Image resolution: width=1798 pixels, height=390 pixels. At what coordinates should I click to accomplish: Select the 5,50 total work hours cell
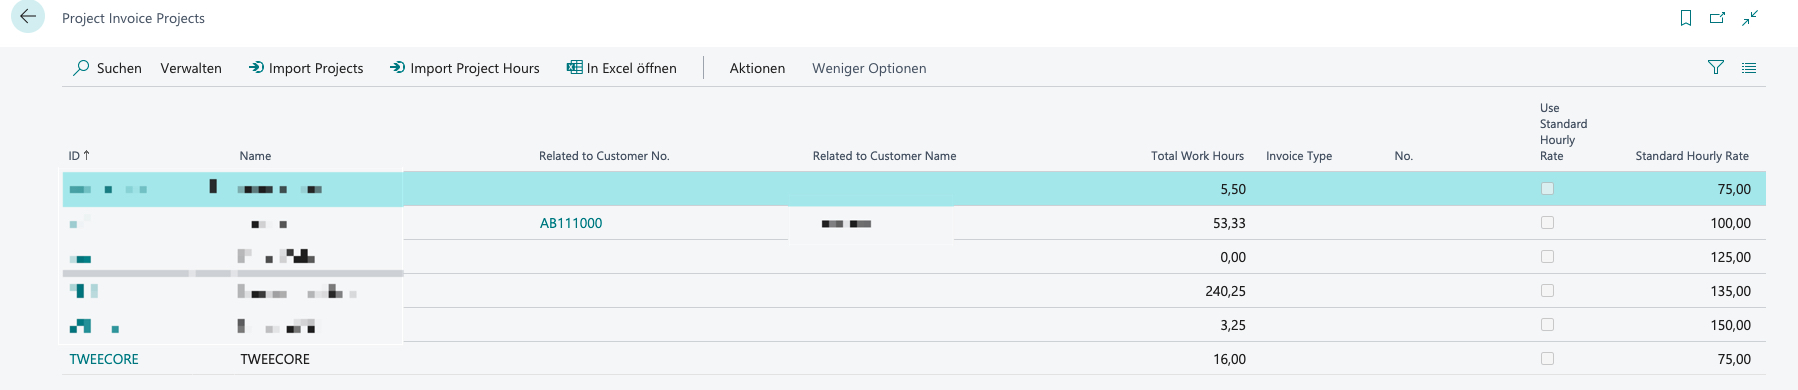1233,189
